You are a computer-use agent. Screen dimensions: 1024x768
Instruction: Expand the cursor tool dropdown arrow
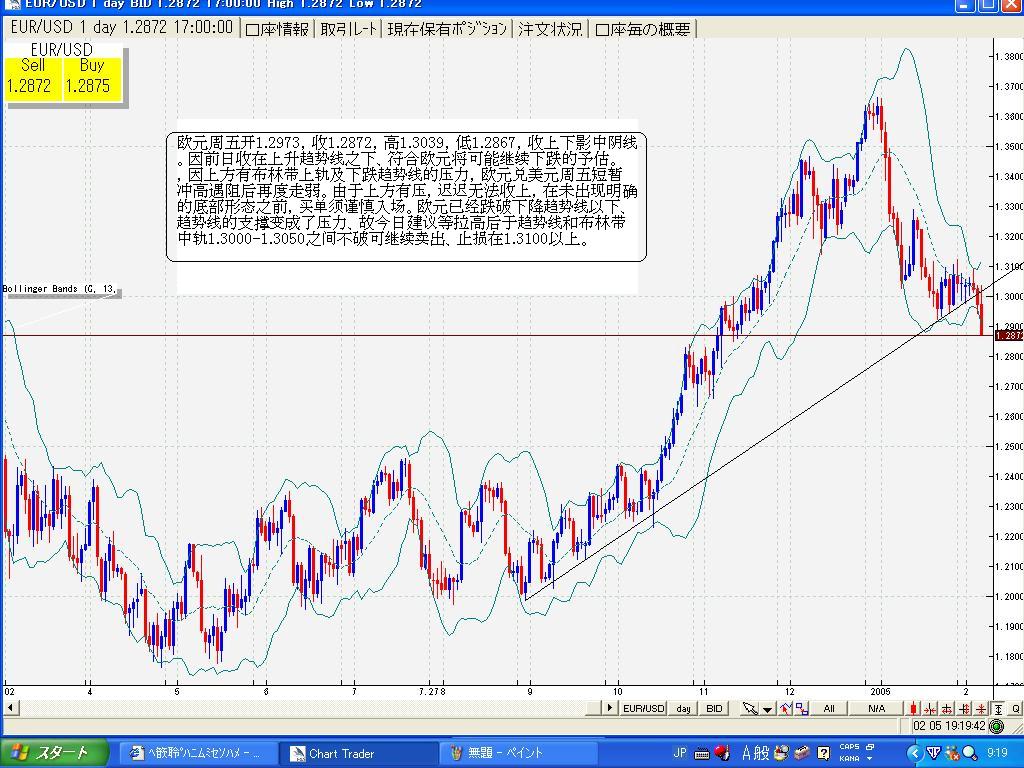click(767, 709)
